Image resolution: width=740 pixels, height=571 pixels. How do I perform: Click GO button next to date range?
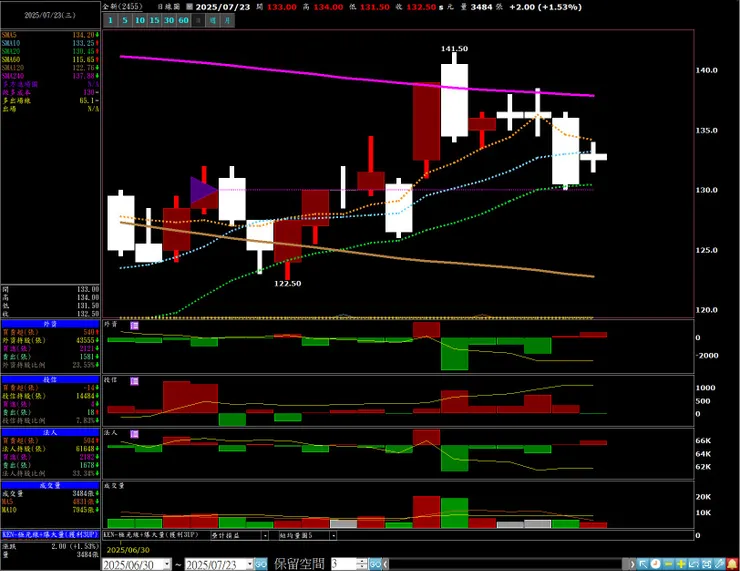coord(261,564)
